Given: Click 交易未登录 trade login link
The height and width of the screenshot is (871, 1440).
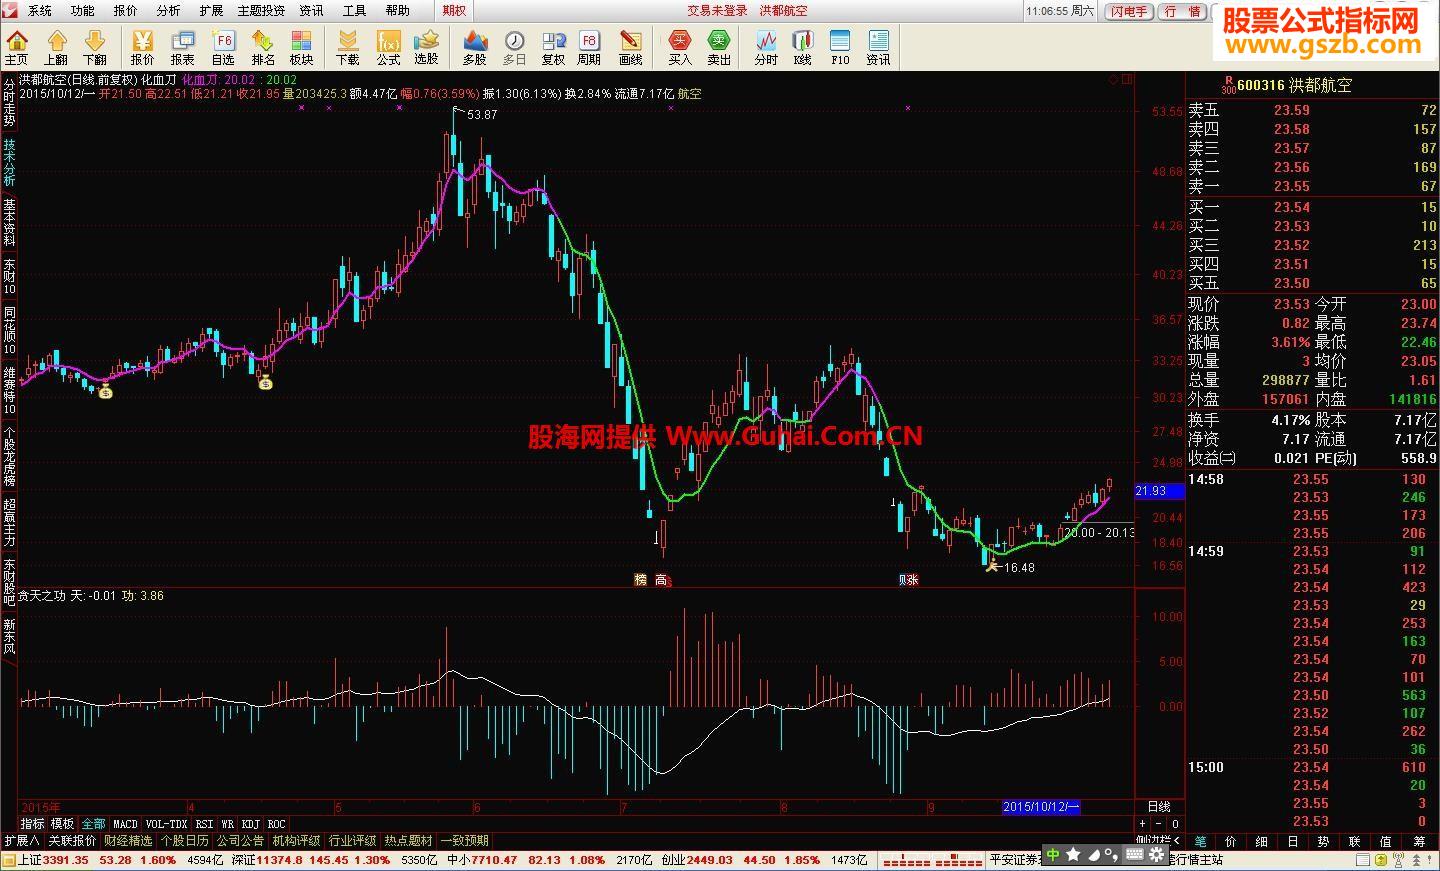Looking at the screenshot, I should pos(717,11).
